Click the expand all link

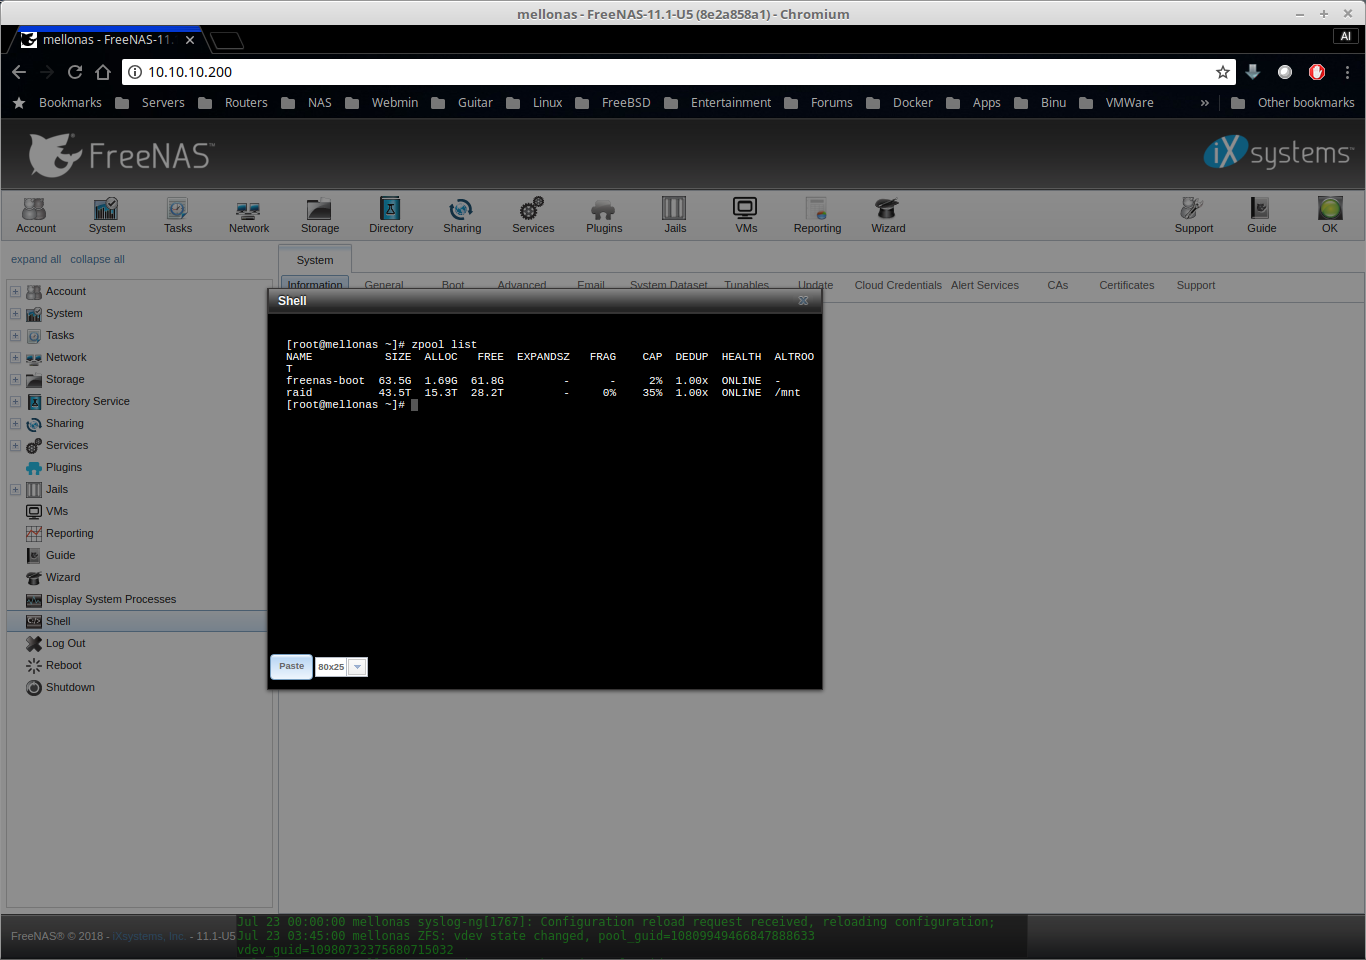pos(36,259)
